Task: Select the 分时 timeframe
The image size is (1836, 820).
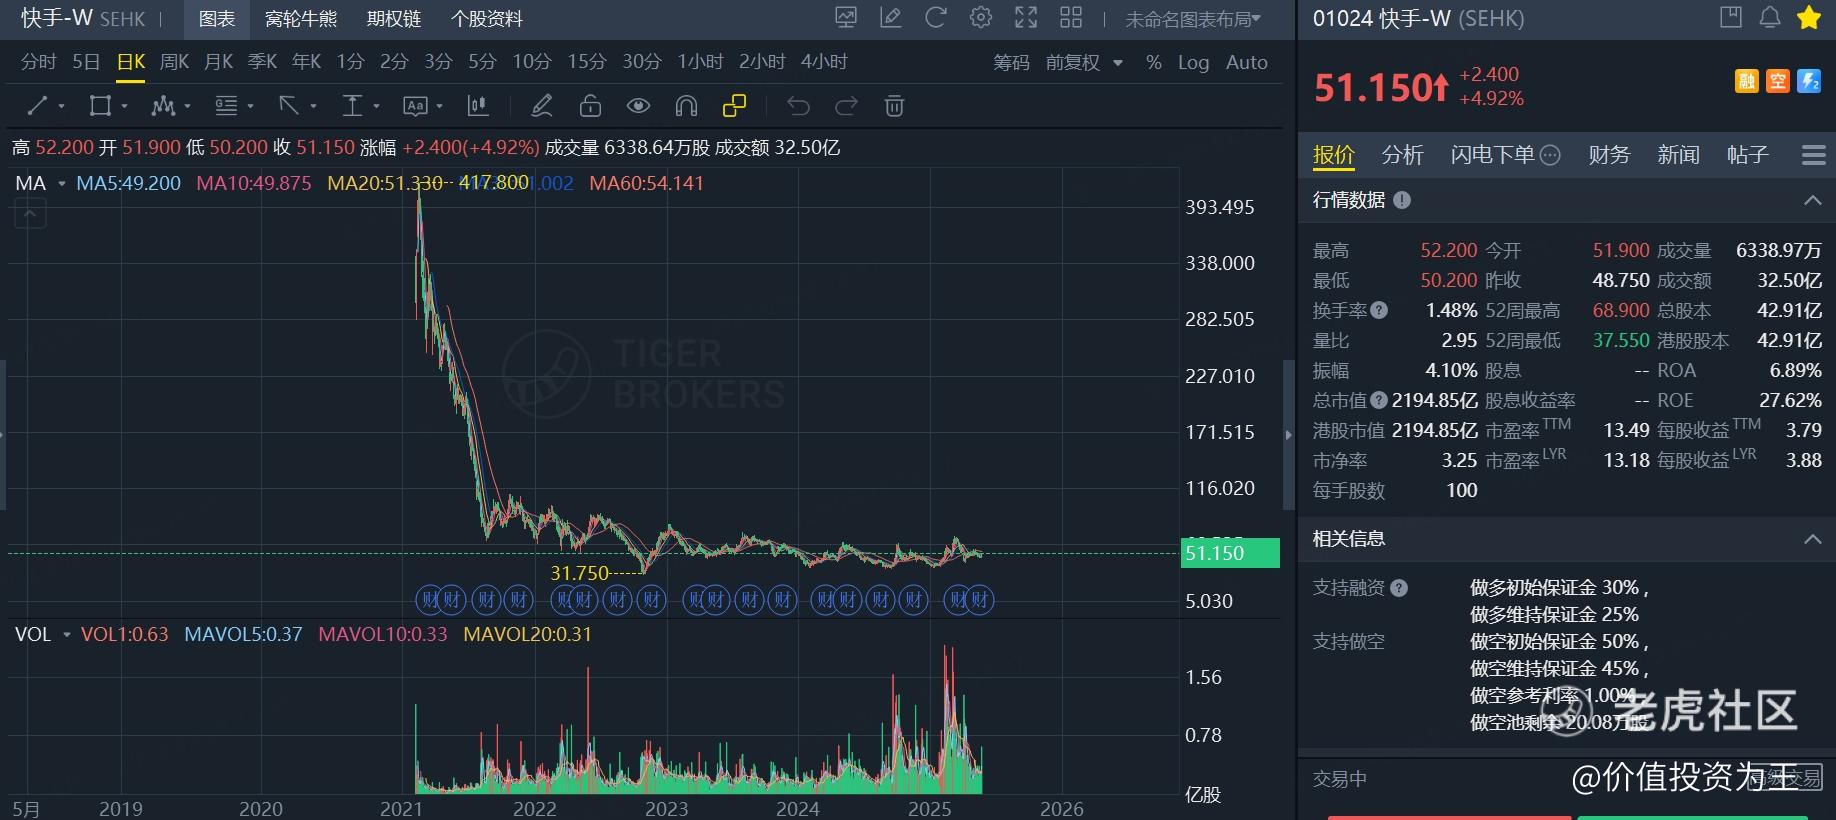Action: (x=39, y=62)
